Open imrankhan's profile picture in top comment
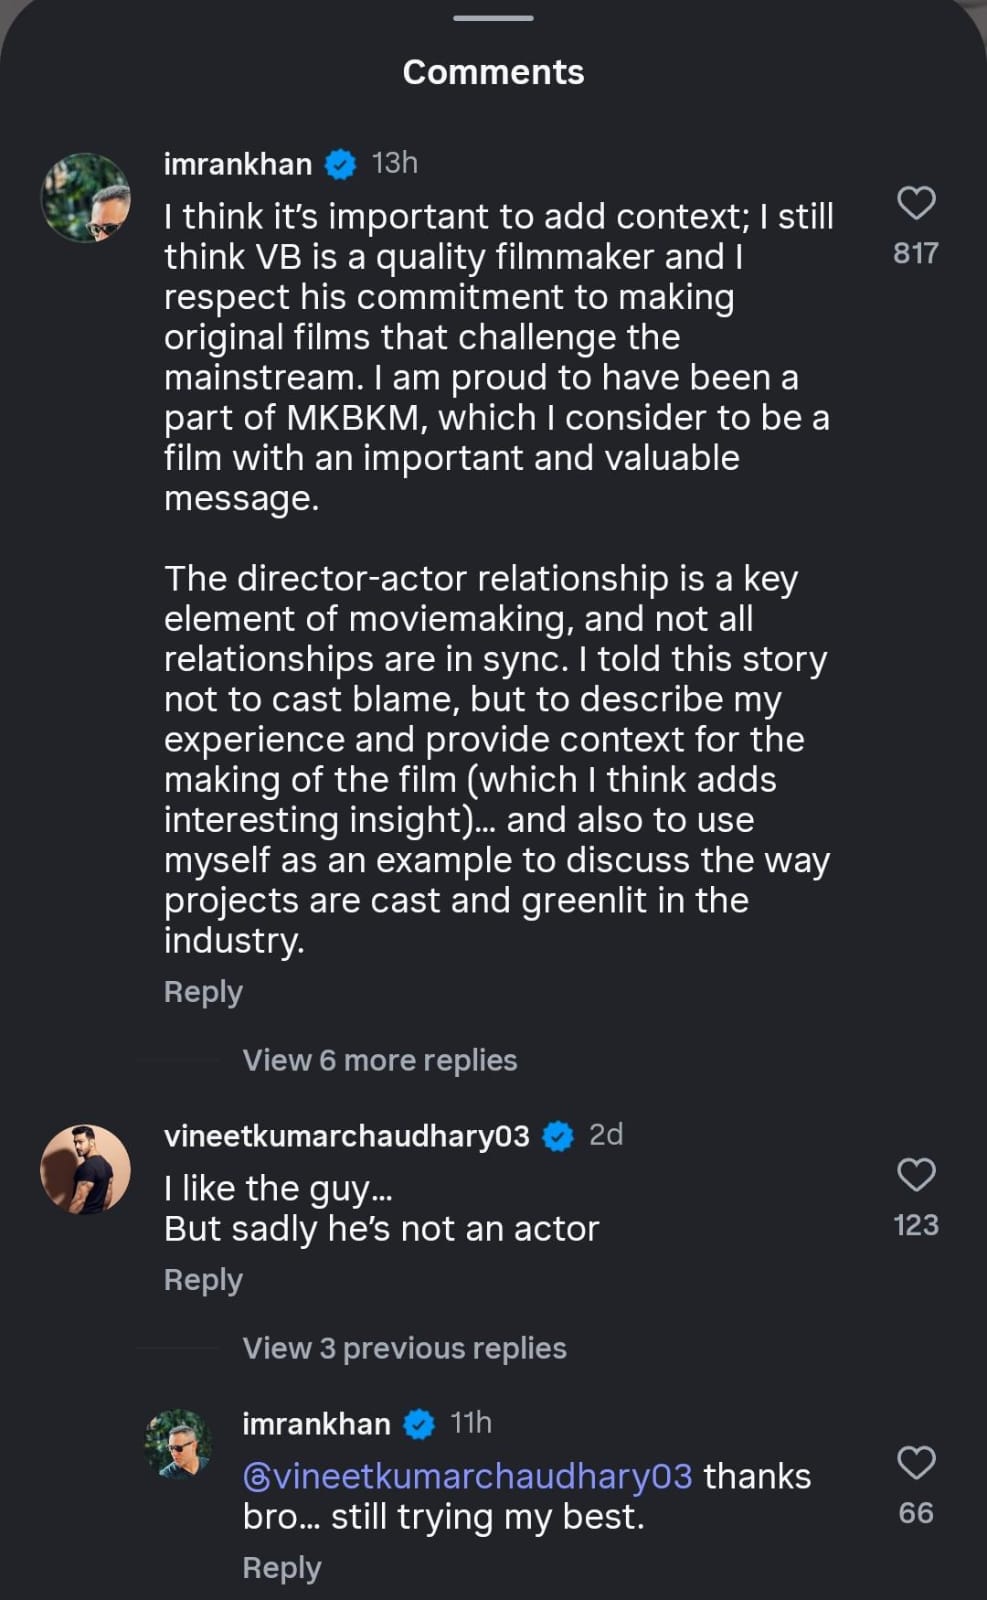987x1600 pixels. click(x=86, y=197)
